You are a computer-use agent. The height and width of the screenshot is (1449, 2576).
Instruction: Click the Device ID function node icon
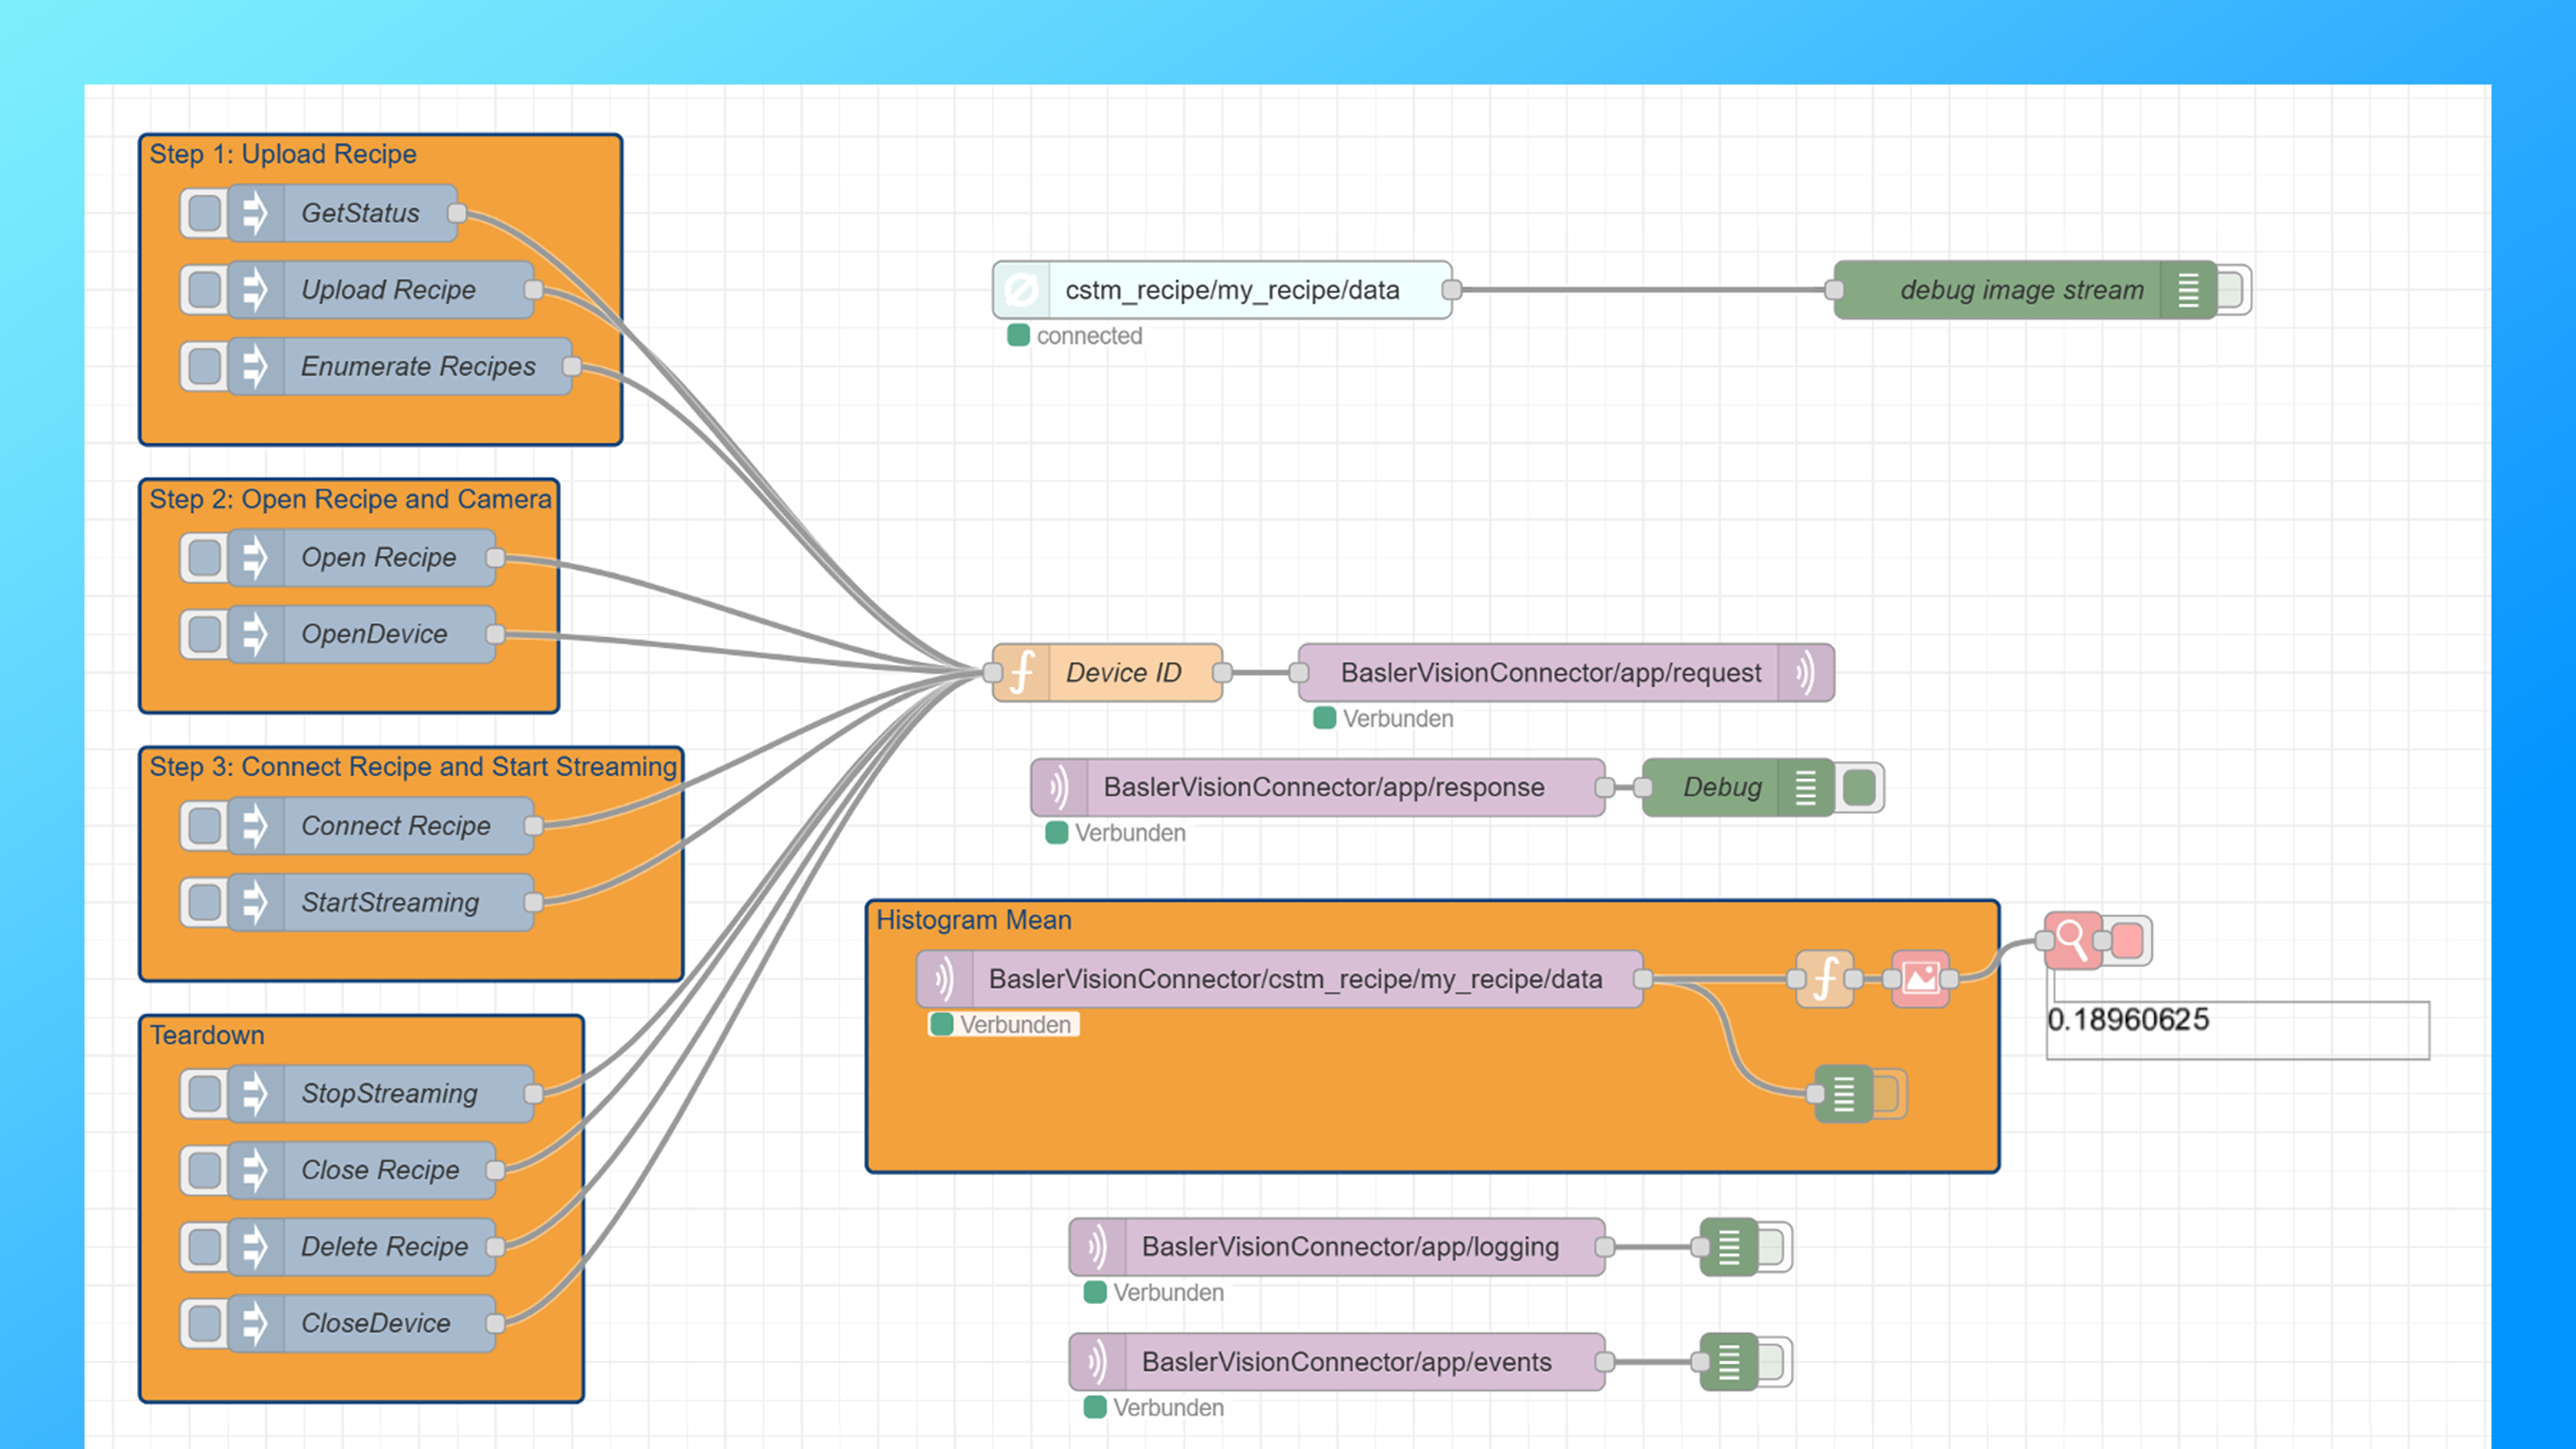point(1022,672)
